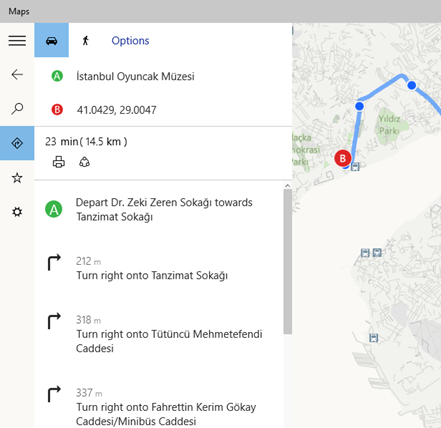Viewport: 441px width, 428px height.
Task: Click right-turn arrow icon for 318 m step
Action: click(x=54, y=321)
